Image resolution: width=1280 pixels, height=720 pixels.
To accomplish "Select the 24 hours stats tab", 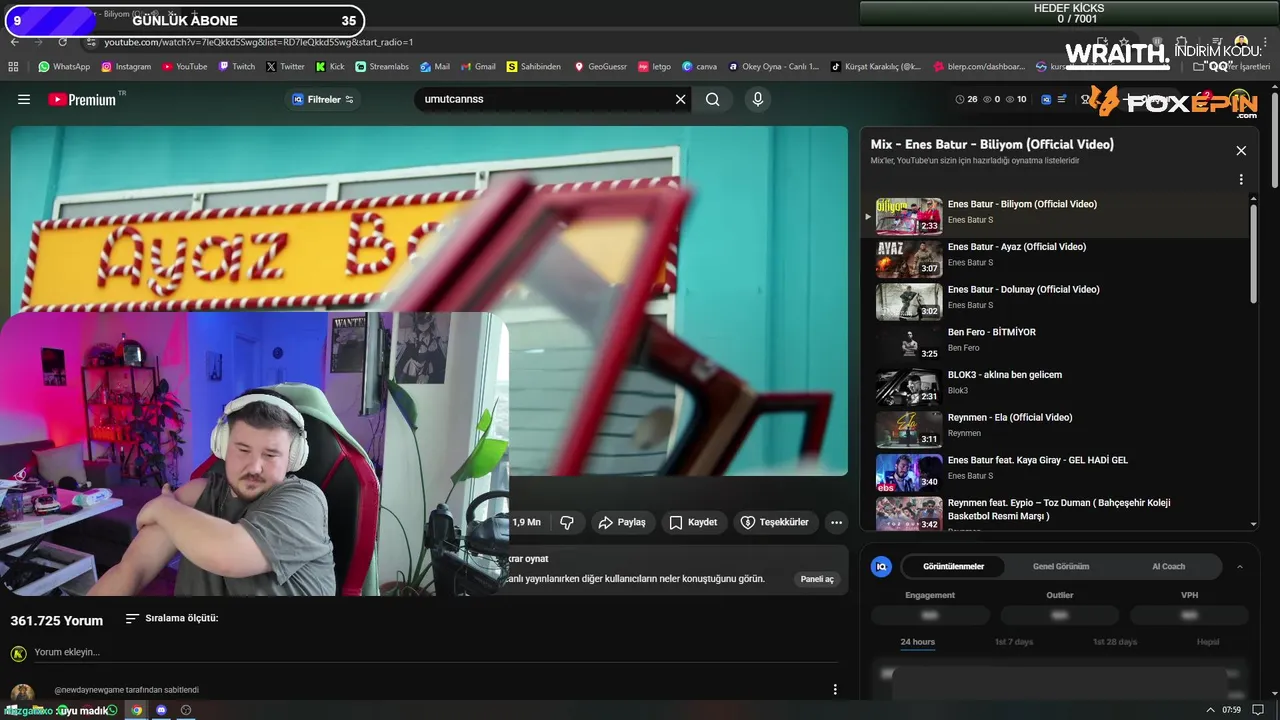I will tap(917, 642).
